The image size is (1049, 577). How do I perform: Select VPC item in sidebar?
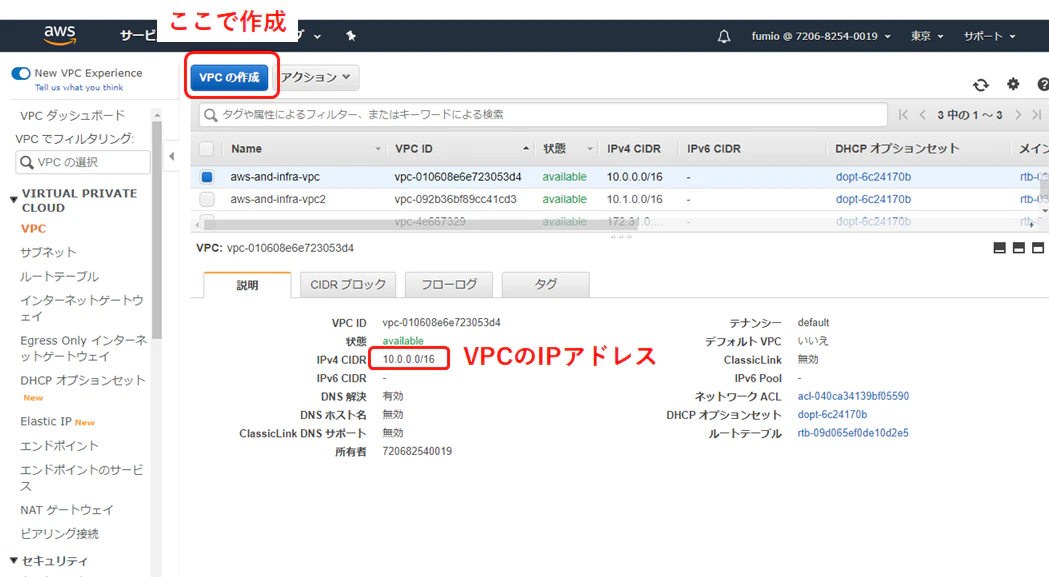(33, 229)
